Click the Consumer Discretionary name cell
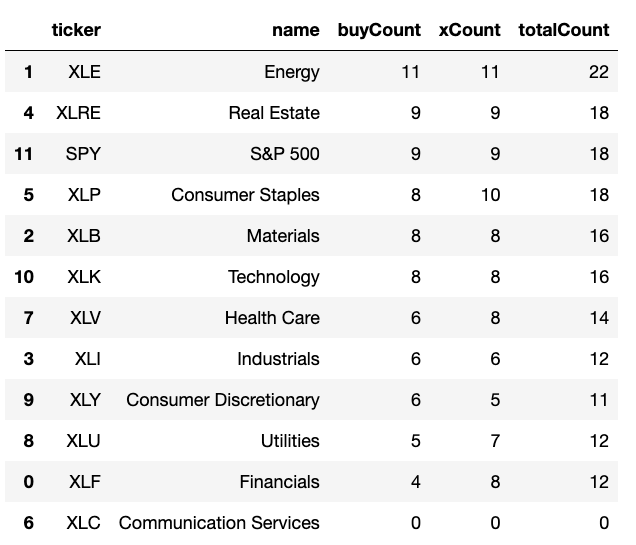Viewport: 636px width, 545px height. (223, 400)
